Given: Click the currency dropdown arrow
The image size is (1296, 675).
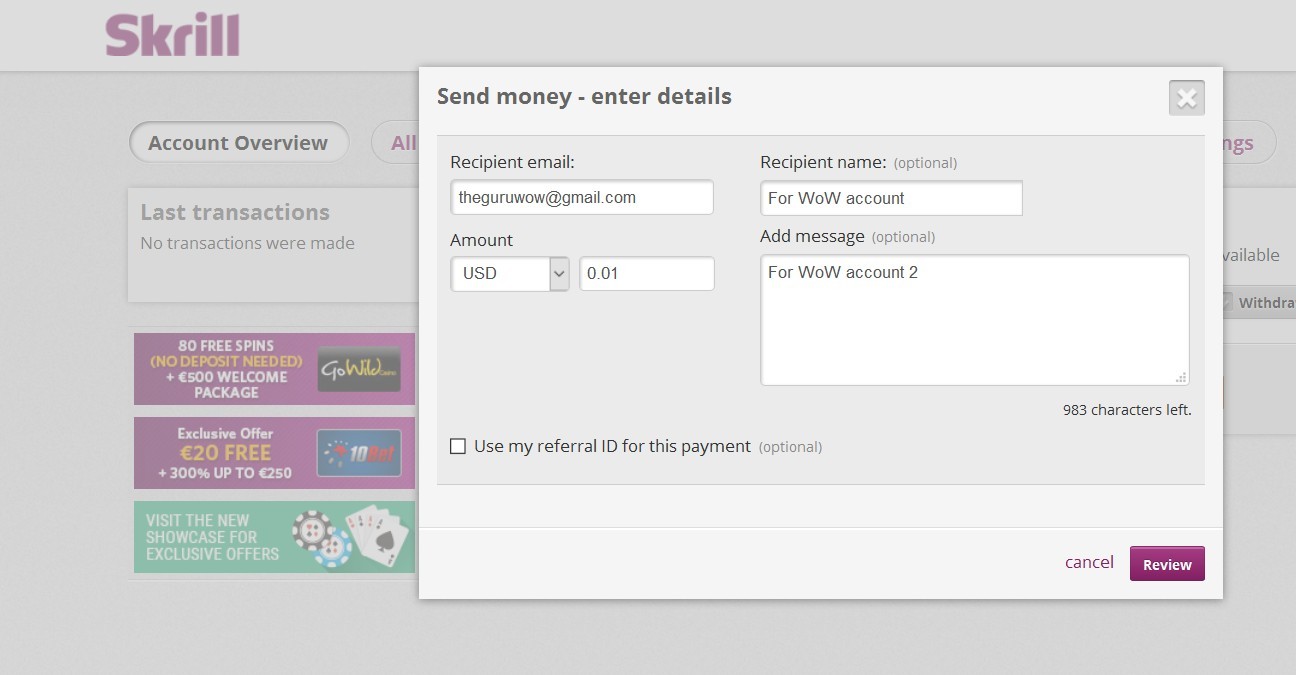Looking at the screenshot, I should 559,273.
